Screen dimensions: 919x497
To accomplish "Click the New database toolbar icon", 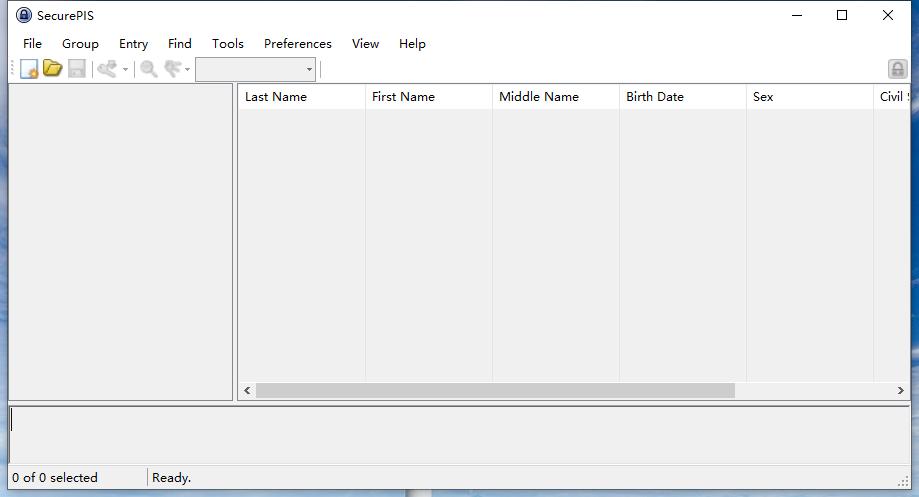I will (x=29, y=69).
